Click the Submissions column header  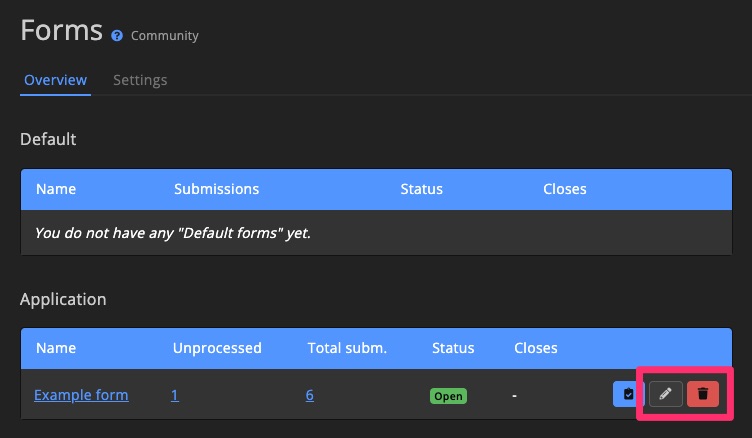click(x=216, y=188)
